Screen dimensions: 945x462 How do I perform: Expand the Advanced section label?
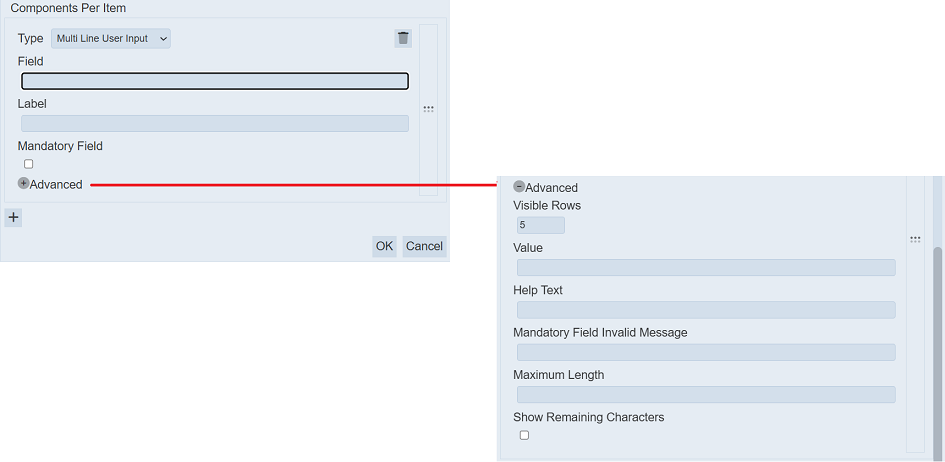pos(56,185)
